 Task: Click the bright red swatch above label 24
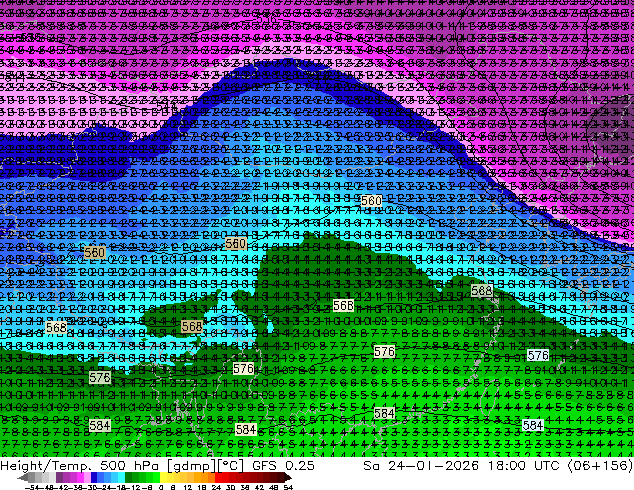[218, 478]
